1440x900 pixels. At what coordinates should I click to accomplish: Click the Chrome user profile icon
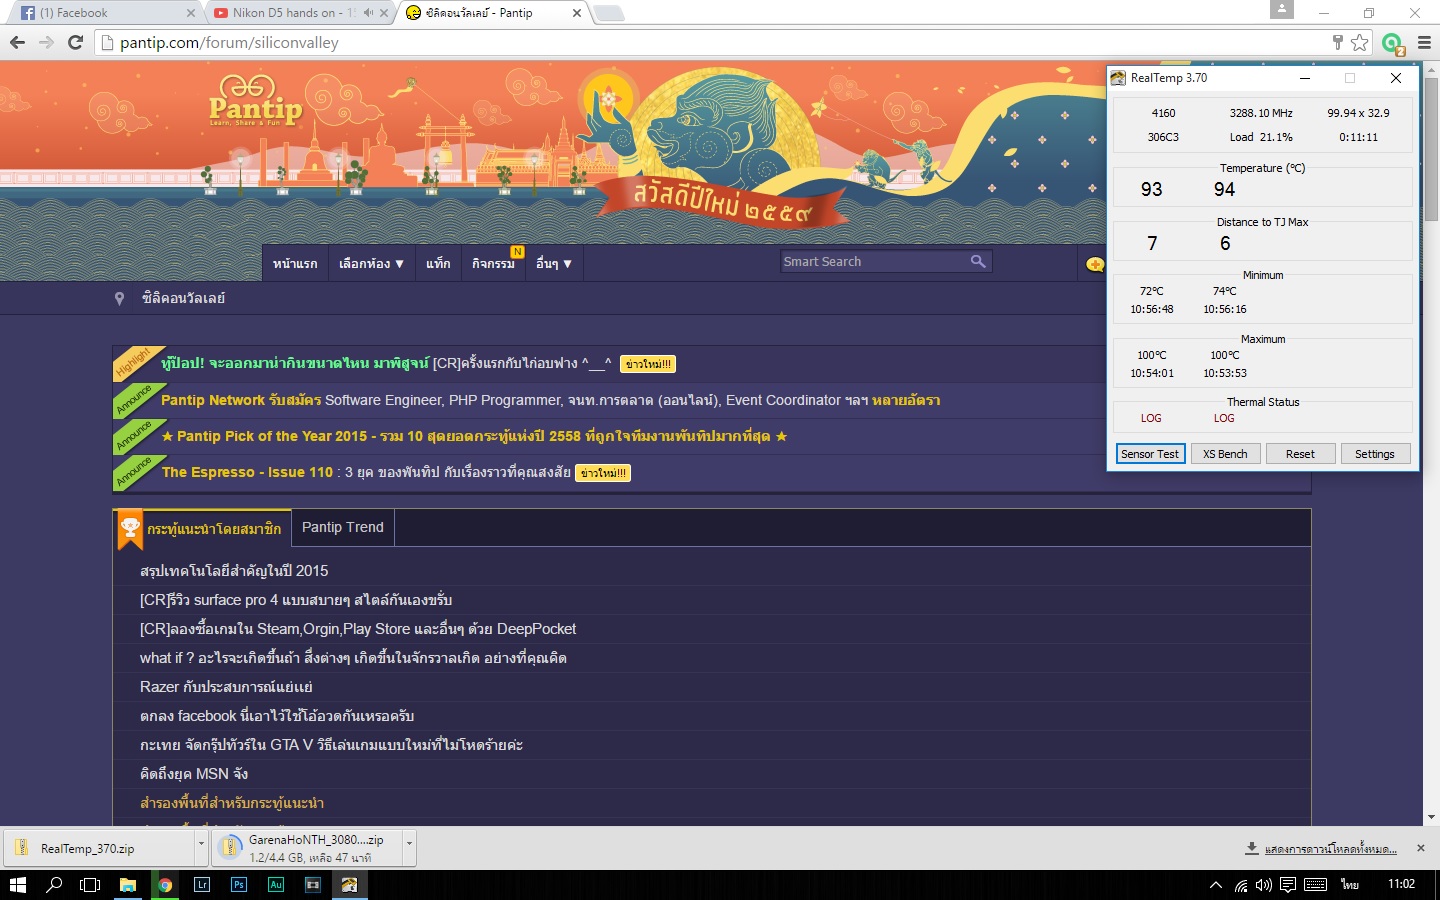point(1281,9)
